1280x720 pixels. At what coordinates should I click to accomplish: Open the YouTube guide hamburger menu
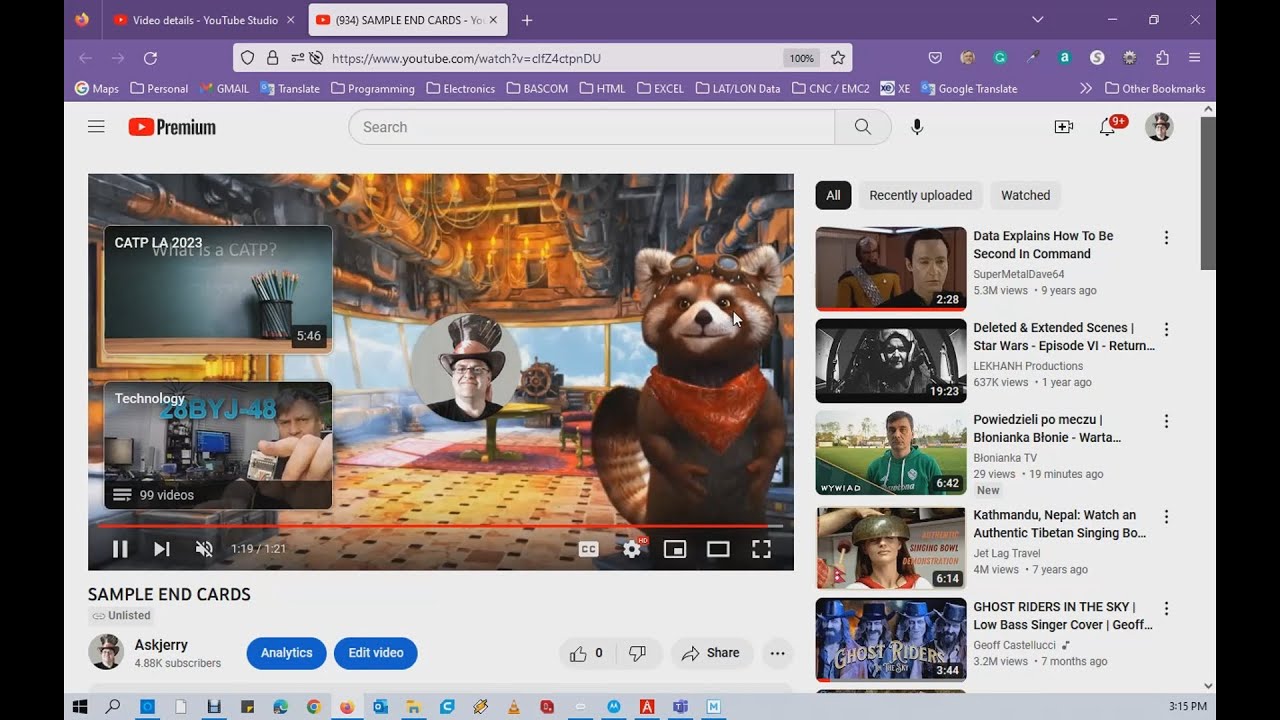pos(96,127)
